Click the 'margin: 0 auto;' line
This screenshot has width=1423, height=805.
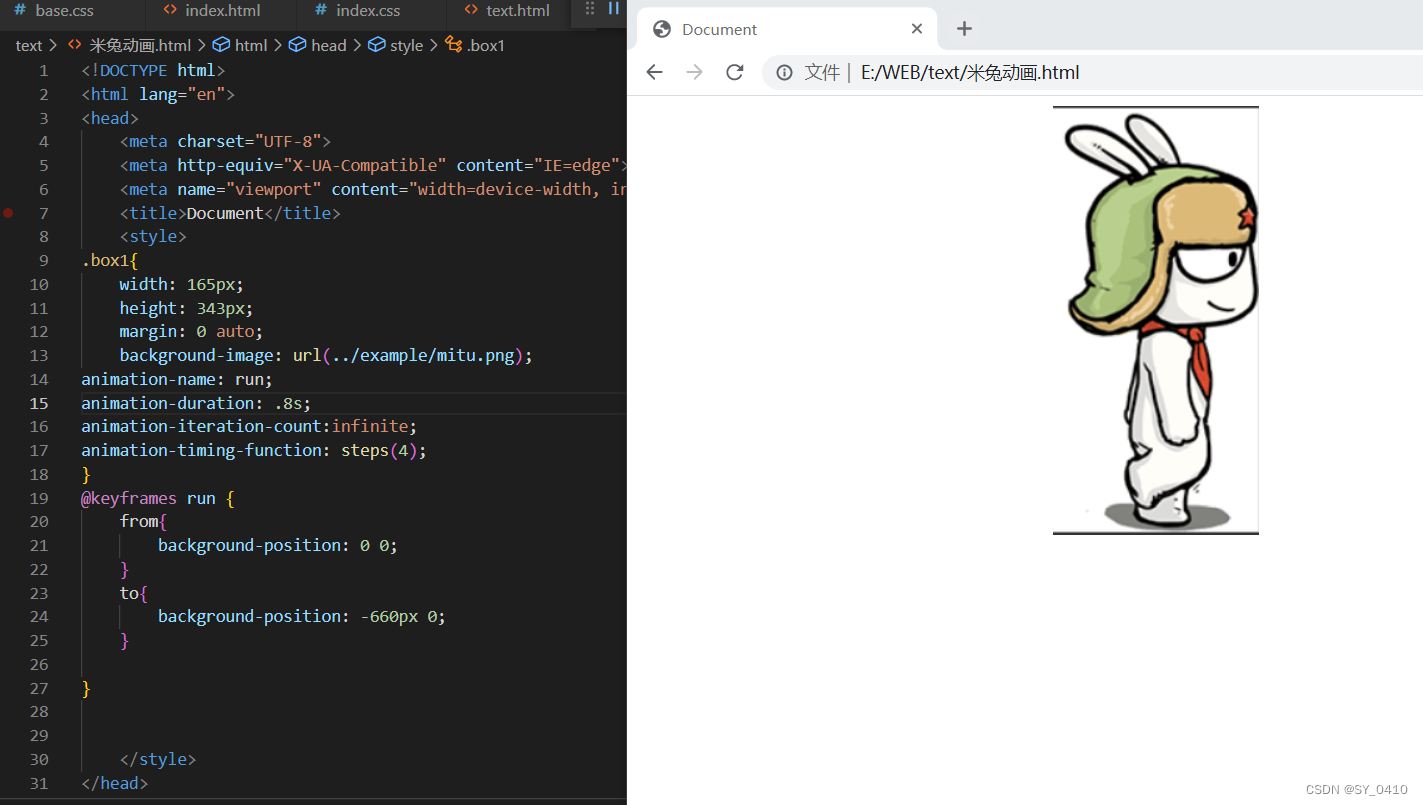[191, 332]
